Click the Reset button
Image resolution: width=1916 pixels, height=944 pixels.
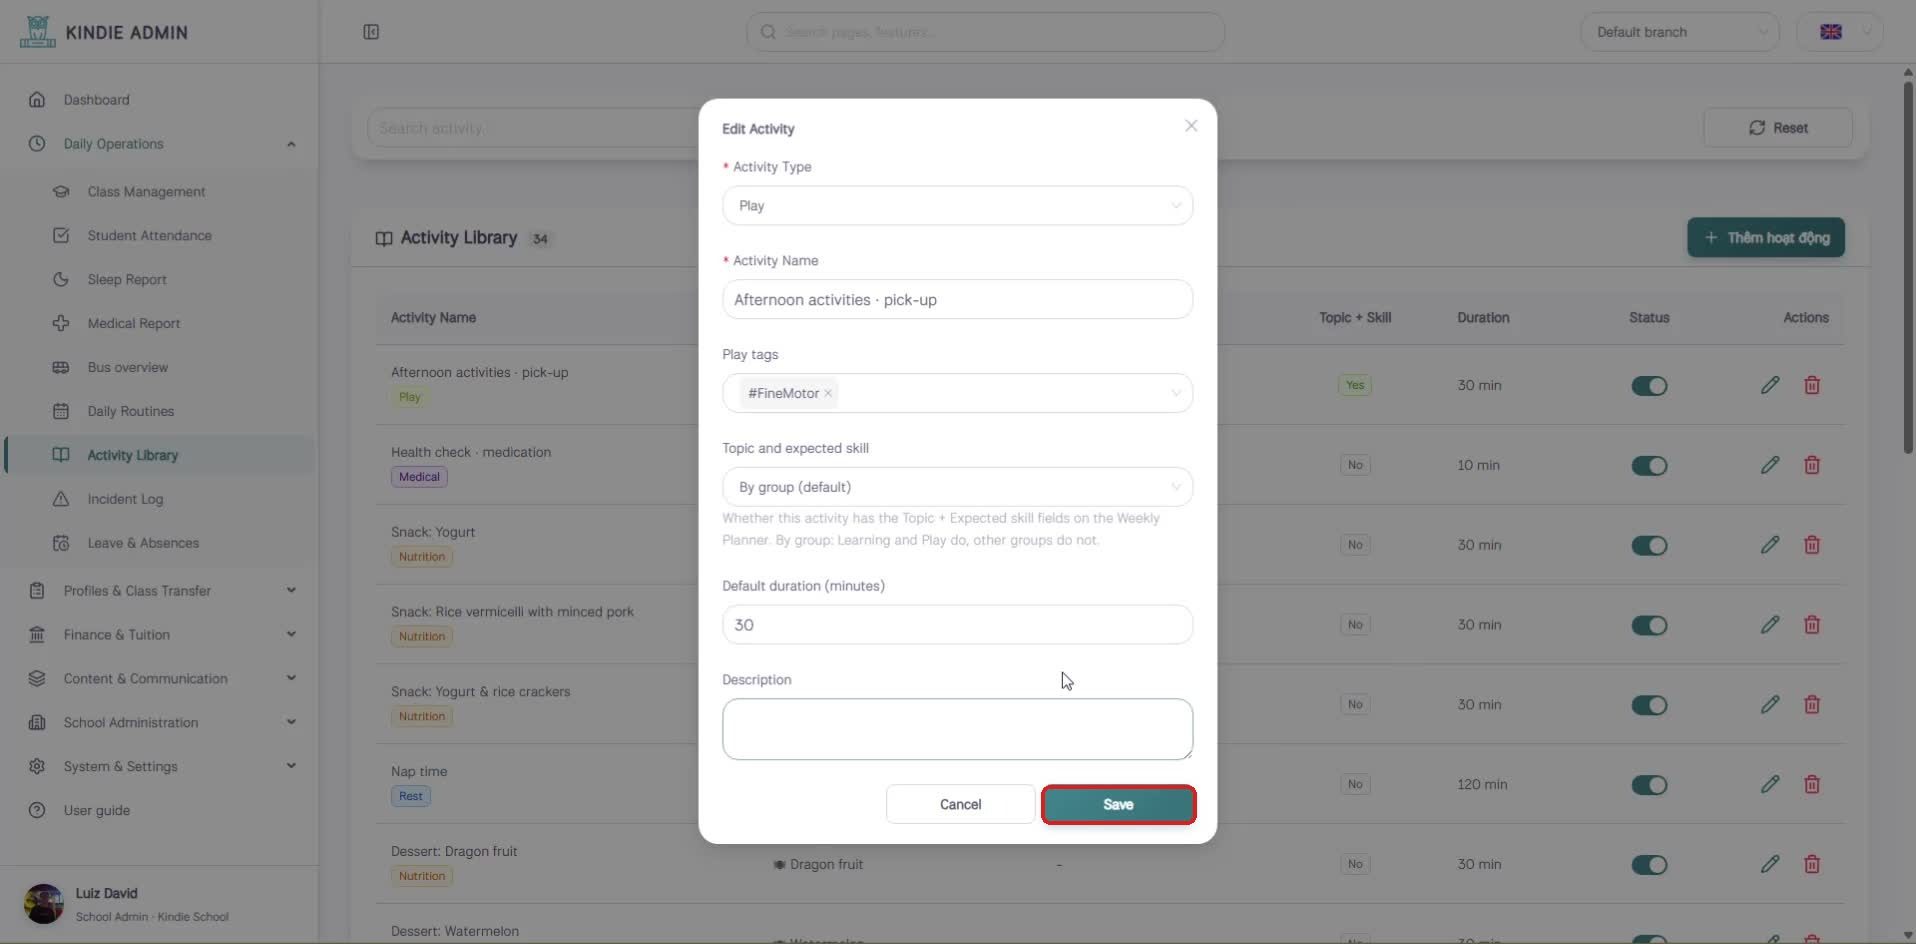1777,128
